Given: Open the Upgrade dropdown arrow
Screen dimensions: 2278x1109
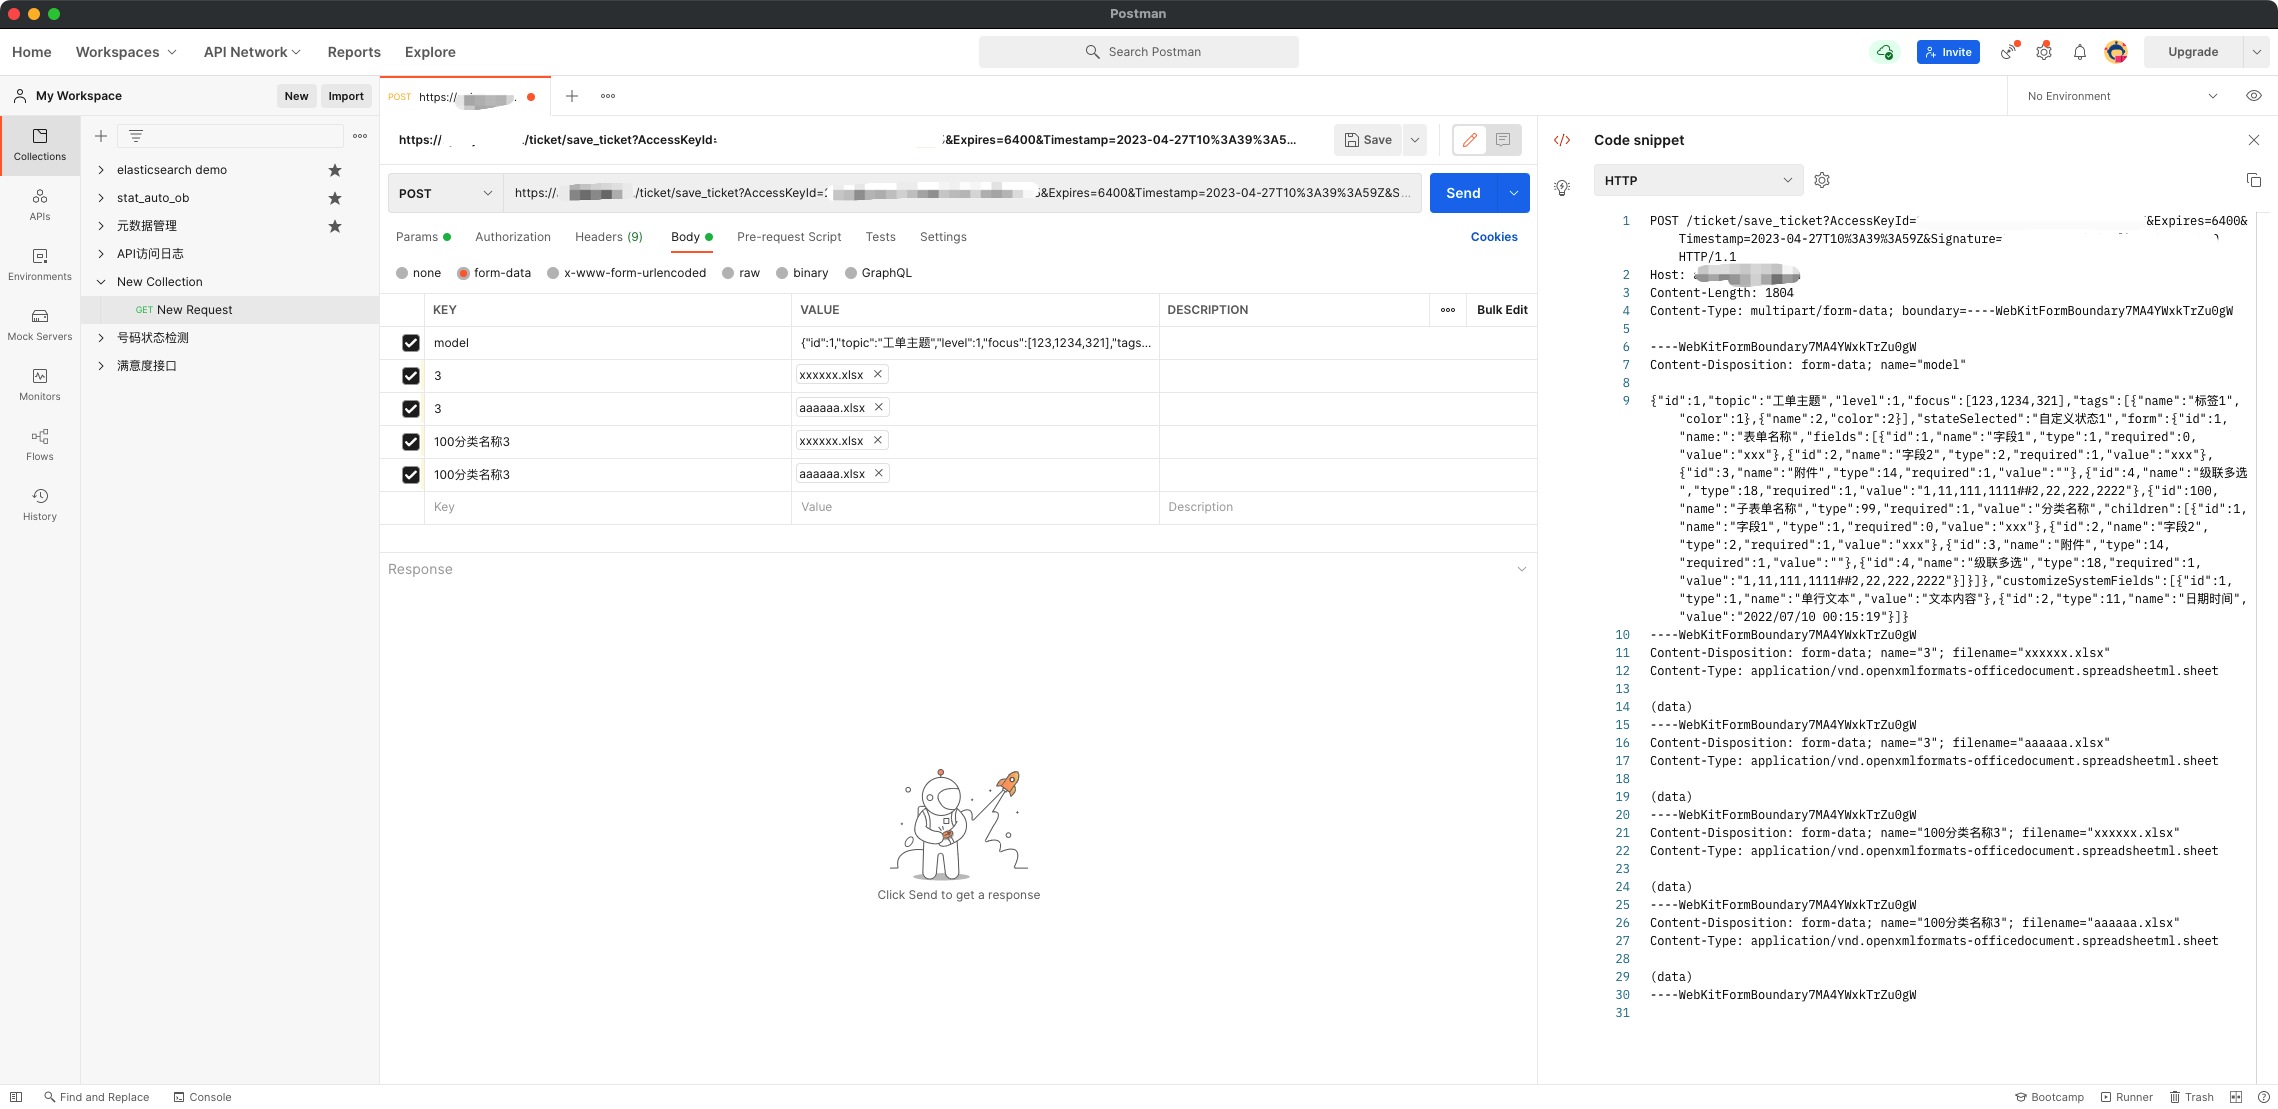Looking at the screenshot, I should [2256, 52].
